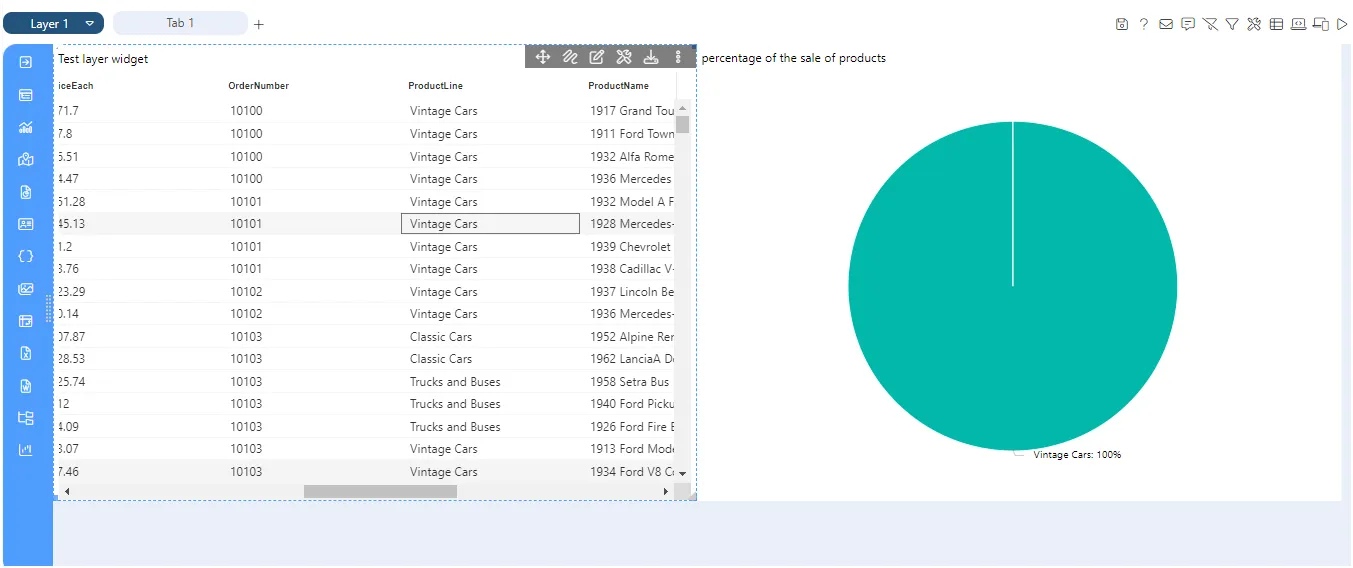Select the map widget icon in sidebar
Screen dimensions: 1353x568
point(26,159)
